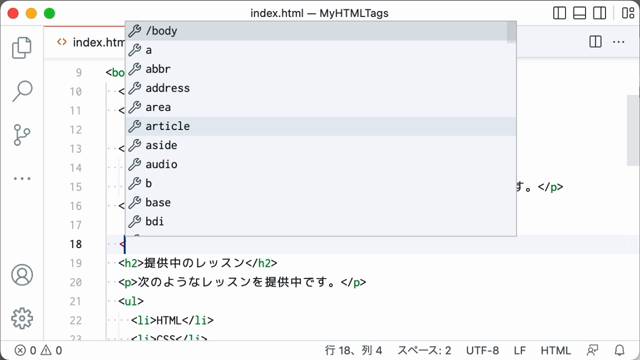Open the Source Control view
Viewport: 640px width, 360px height.
[22, 135]
